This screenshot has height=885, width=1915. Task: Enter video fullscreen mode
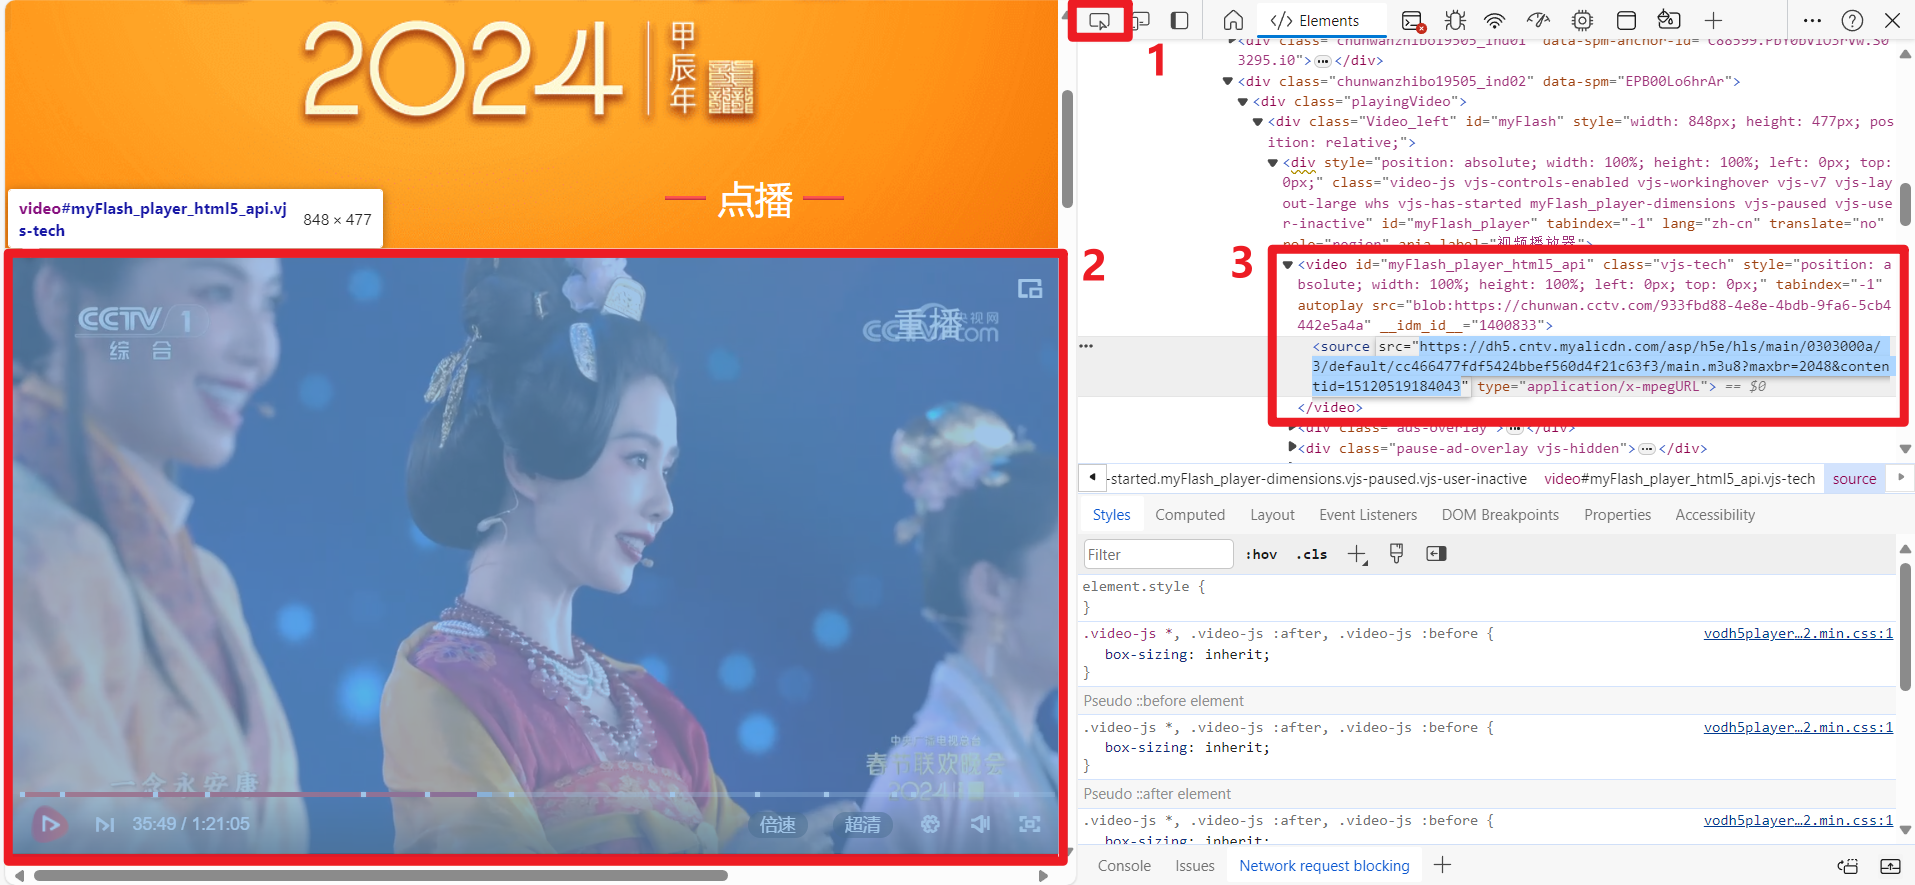tap(1030, 824)
